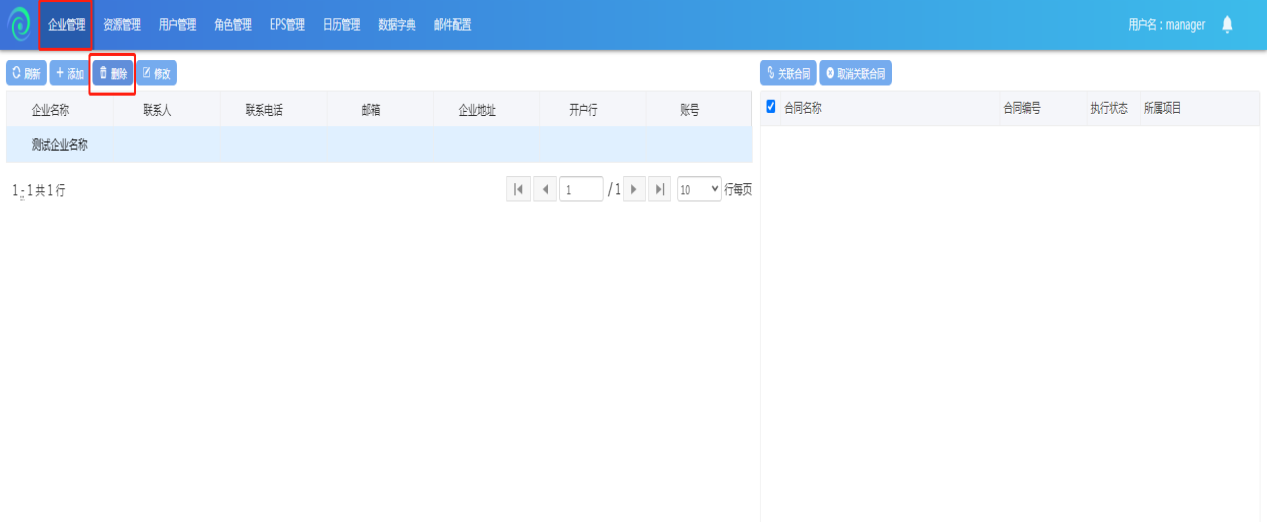Click the green swirl app logo
The width and height of the screenshot is (1267, 522).
[19, 25]
